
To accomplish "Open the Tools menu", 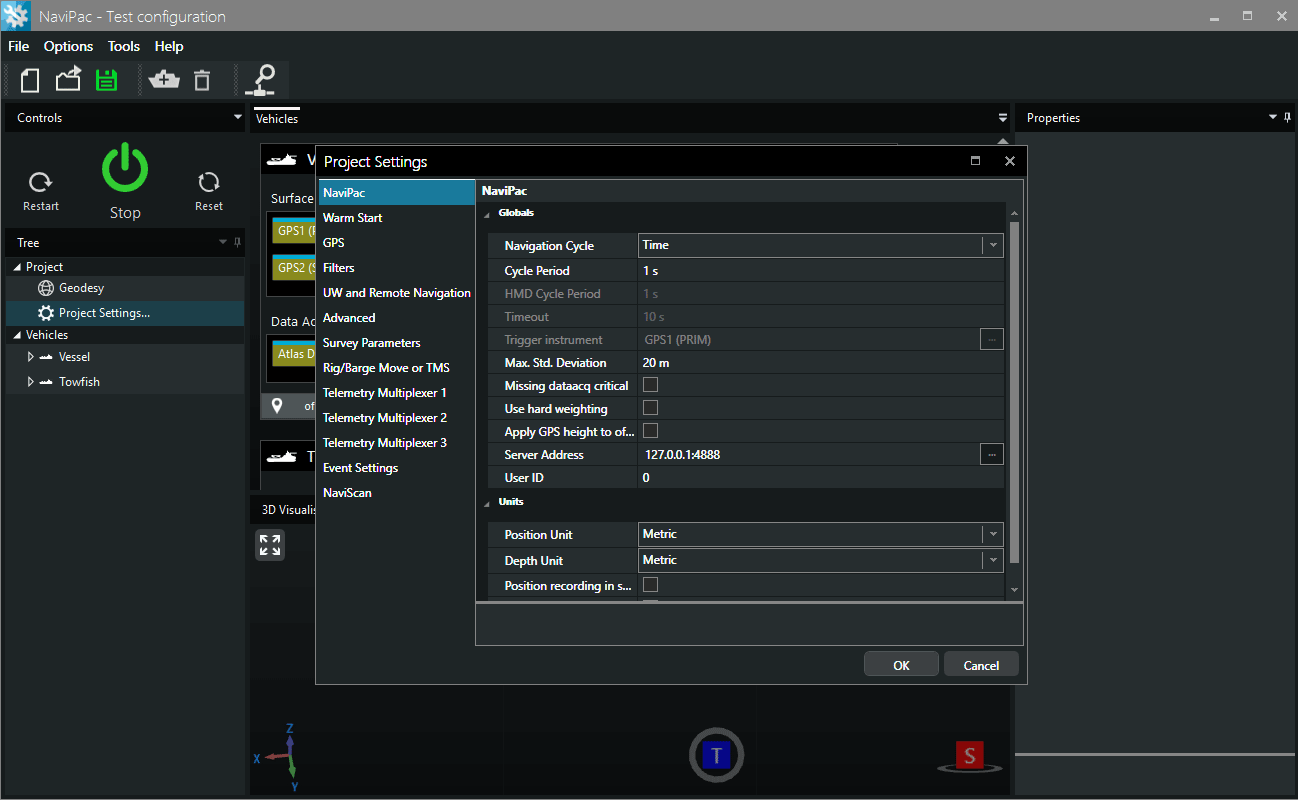I will (124, 46).
